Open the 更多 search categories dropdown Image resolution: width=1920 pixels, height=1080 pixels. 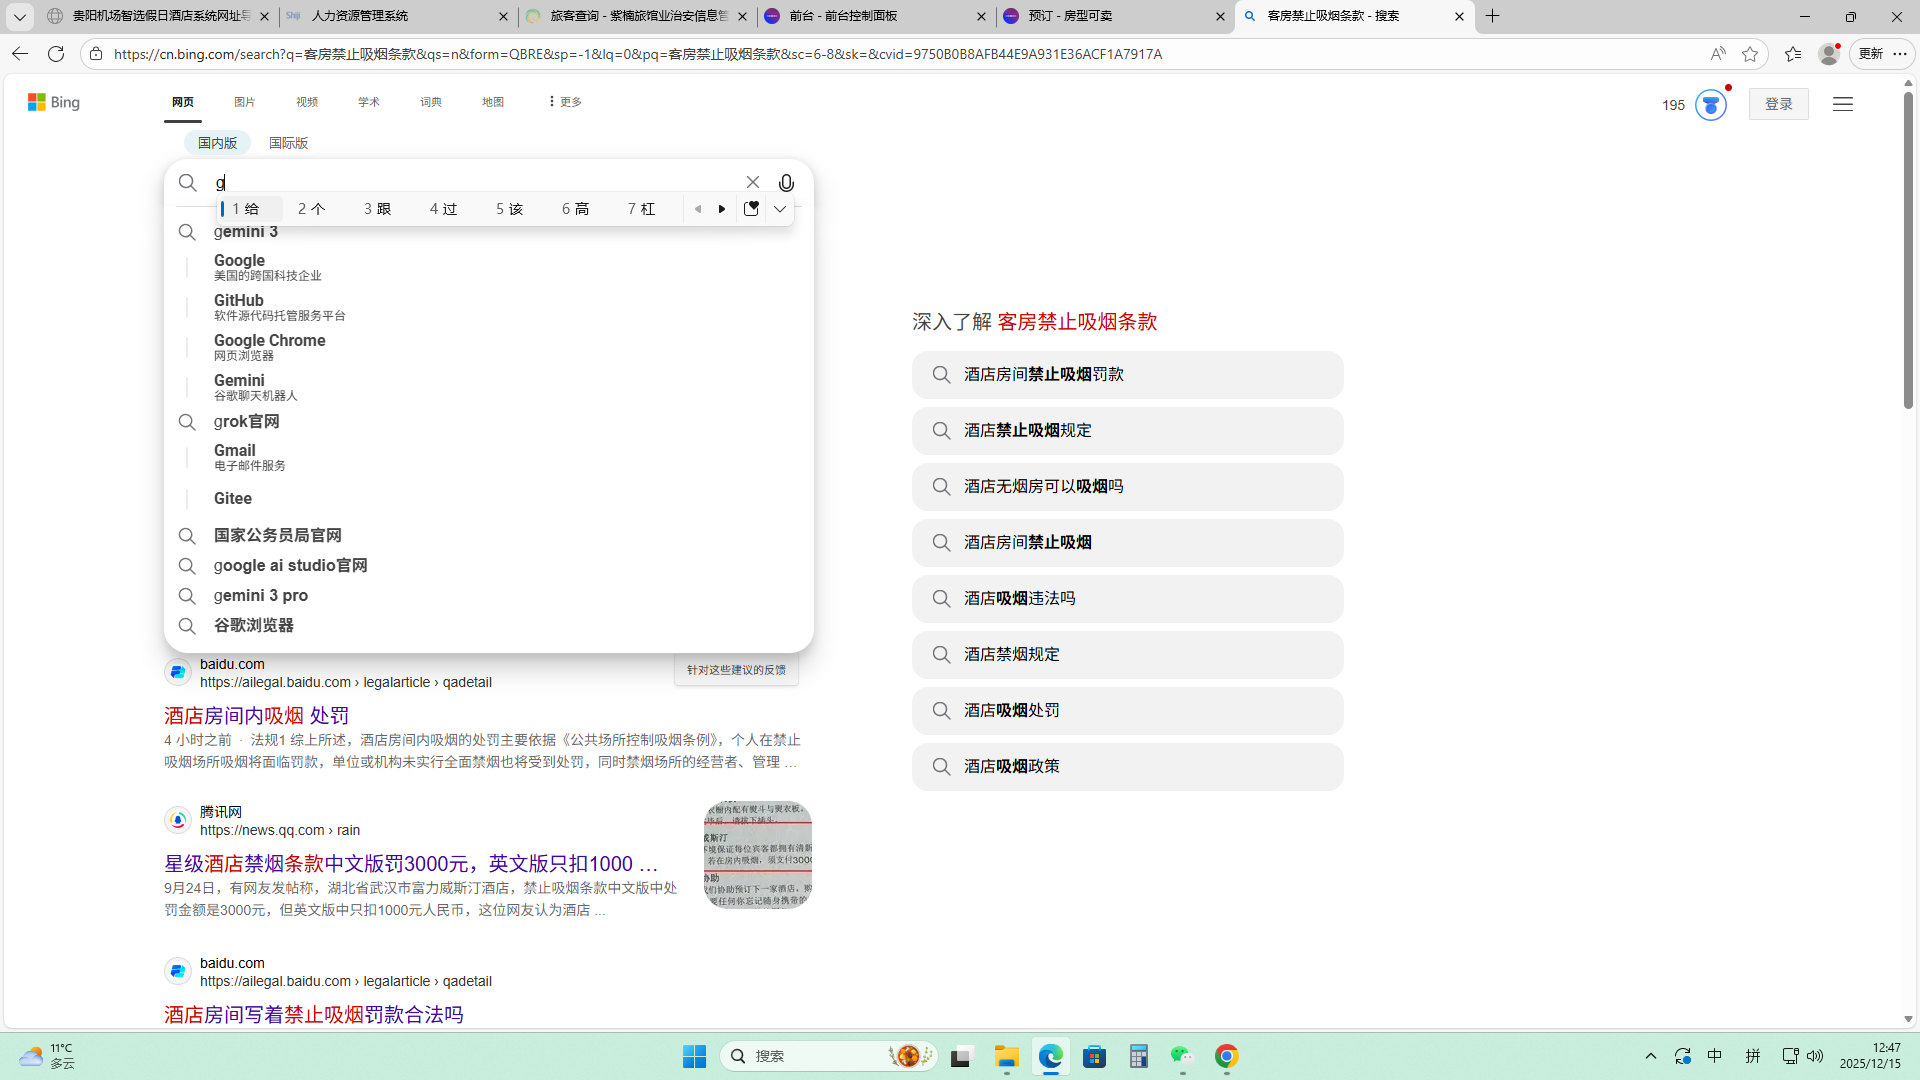pyautogui.click(x=565, y=102)
